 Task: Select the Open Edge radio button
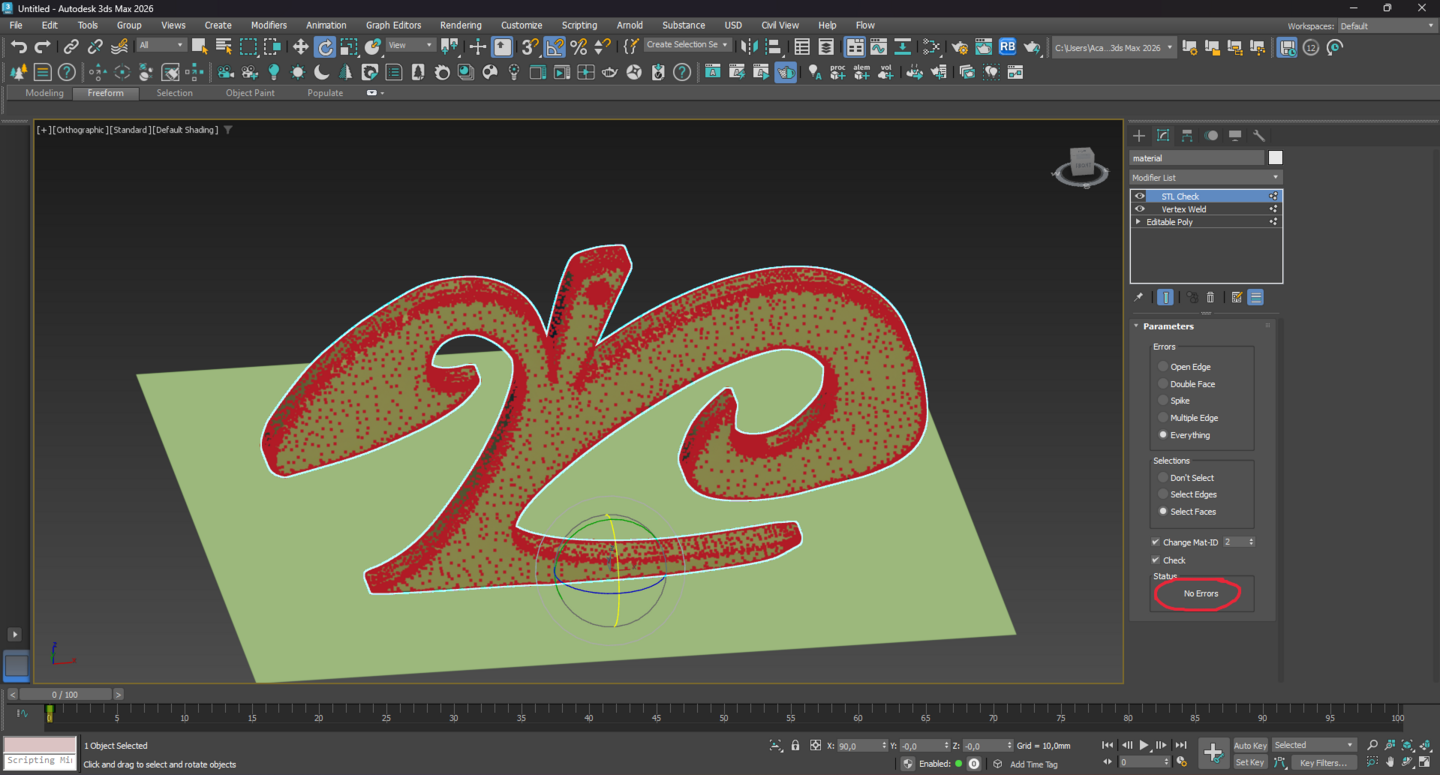click(x=1163, y=367)
